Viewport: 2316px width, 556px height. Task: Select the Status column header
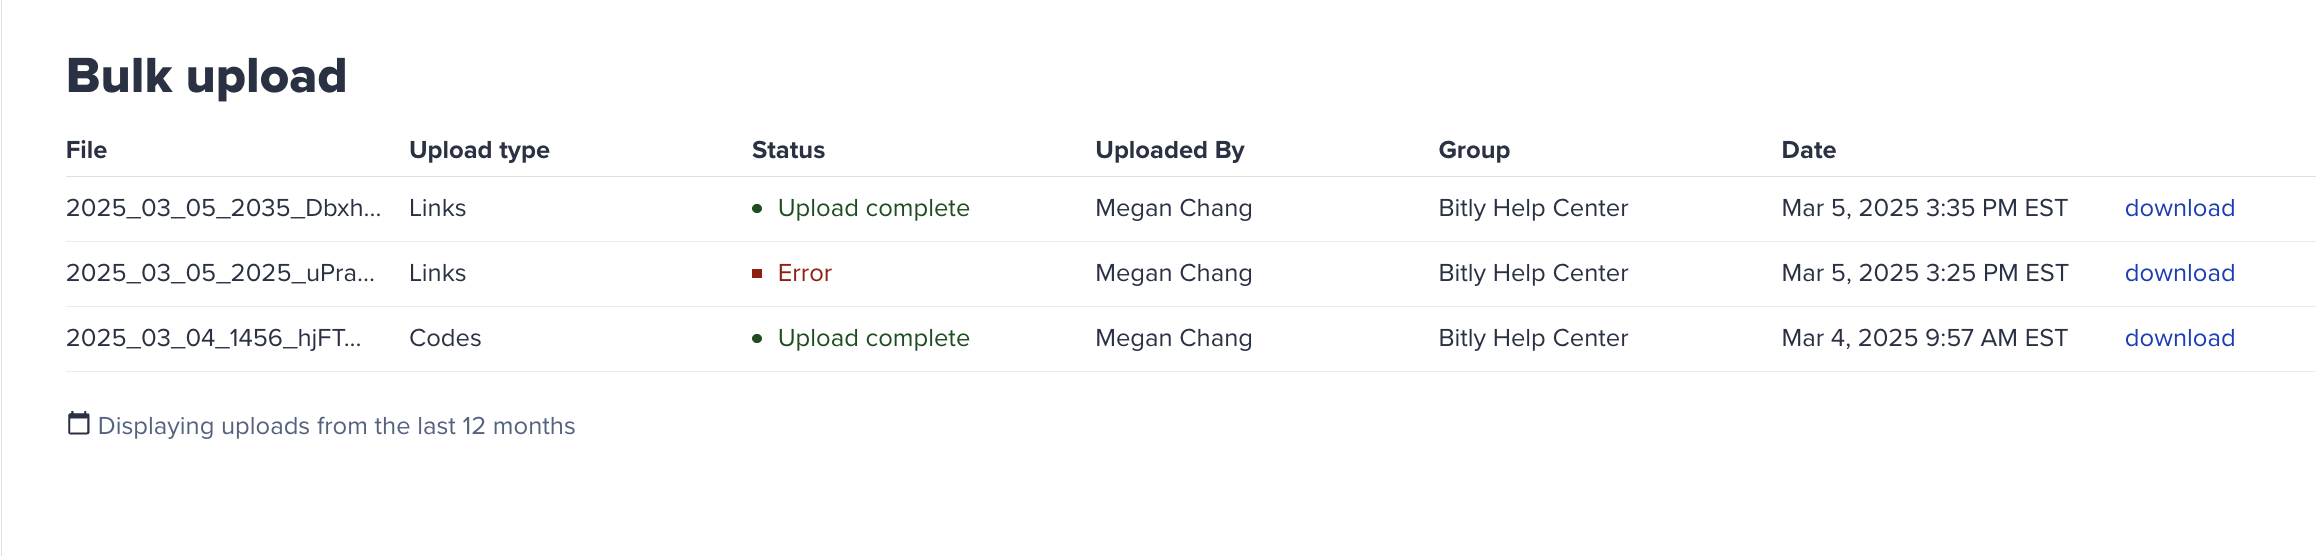click(788, 150)
